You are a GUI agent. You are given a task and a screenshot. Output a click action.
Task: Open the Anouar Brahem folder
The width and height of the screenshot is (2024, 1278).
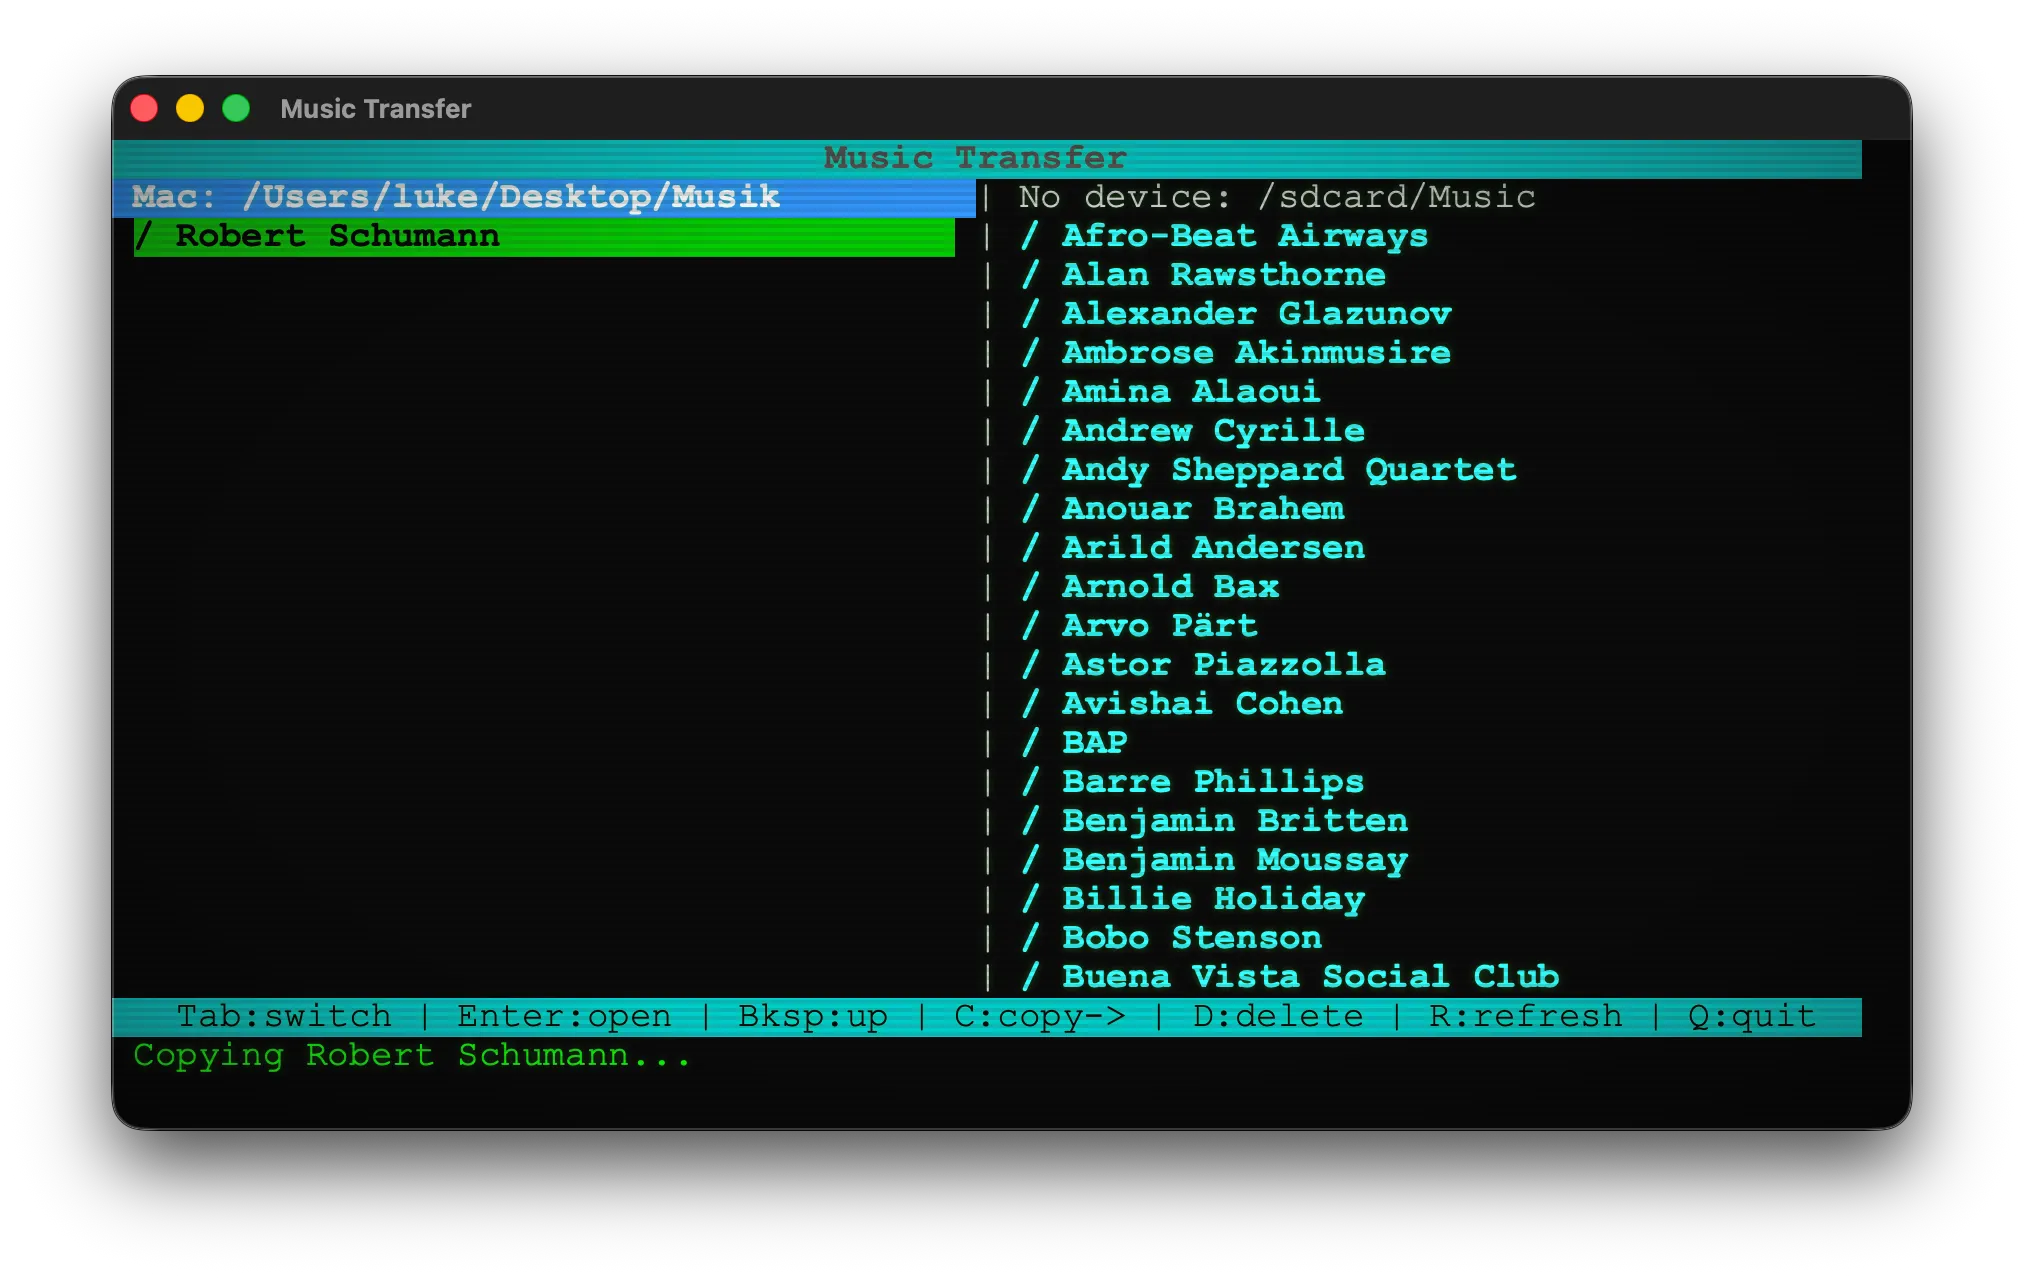pos(1200,508)
